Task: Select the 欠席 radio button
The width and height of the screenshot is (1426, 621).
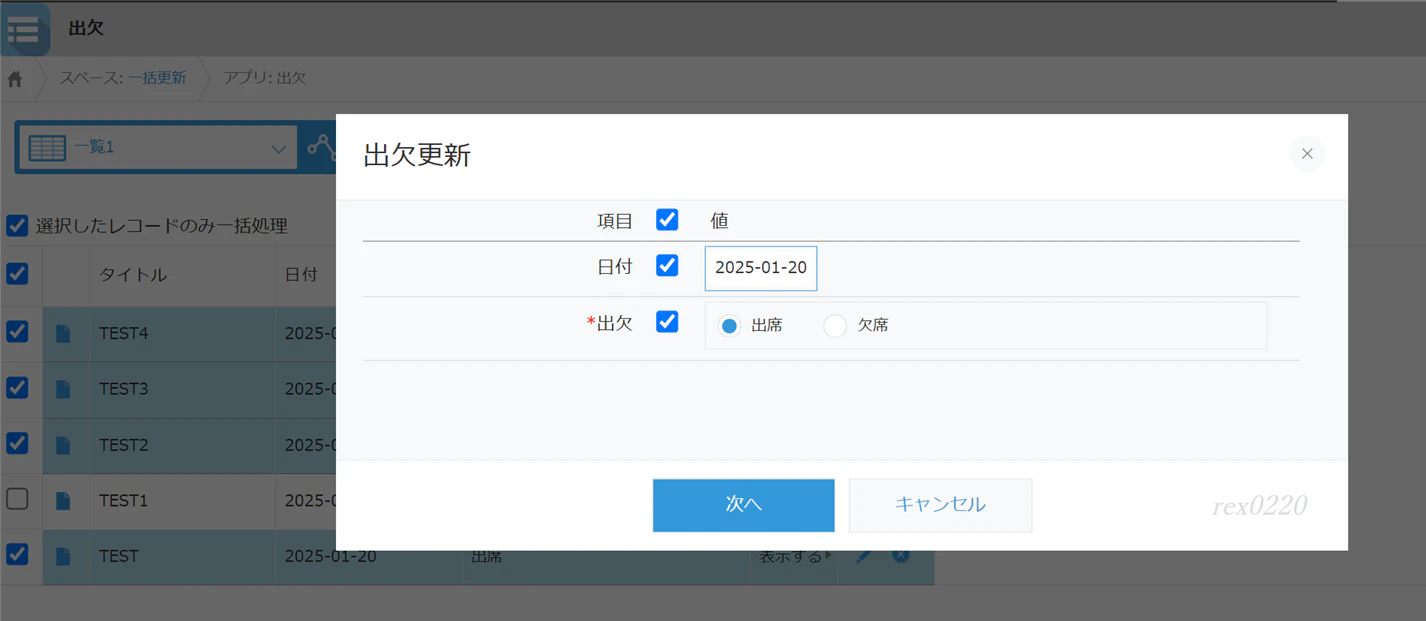Action: coord(835,326)
